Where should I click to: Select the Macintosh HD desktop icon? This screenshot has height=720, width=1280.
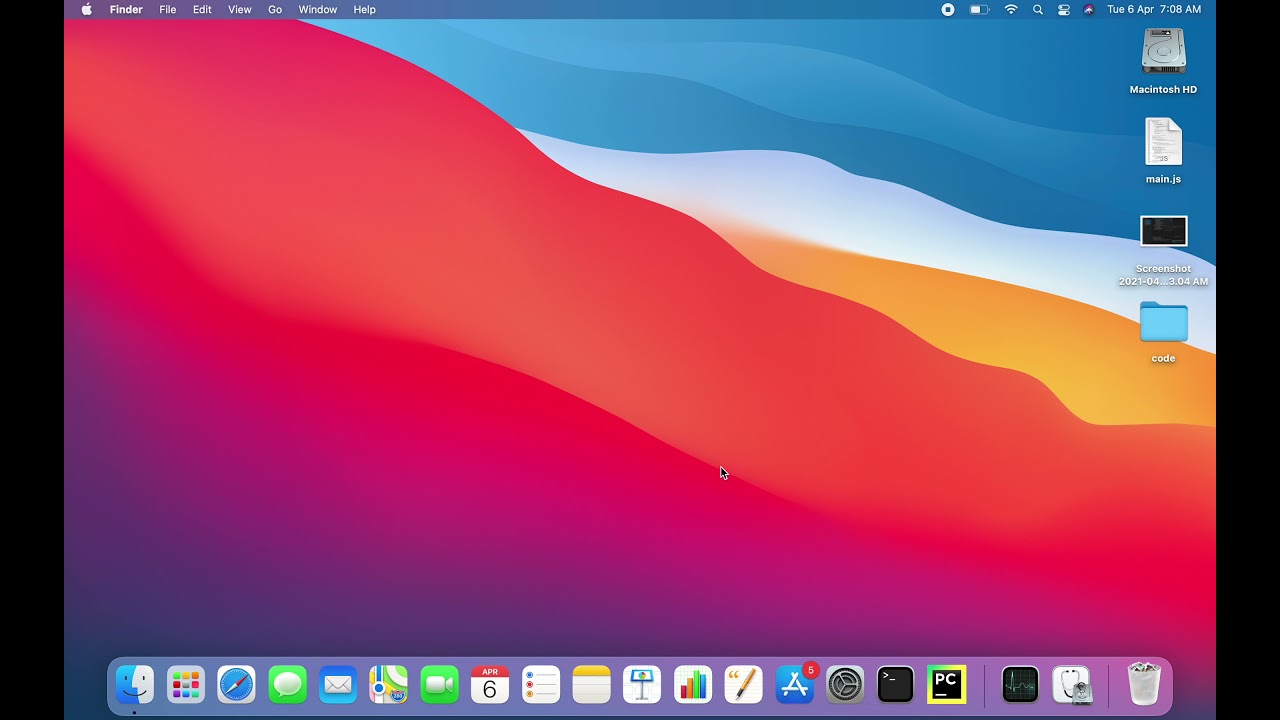click(x=1163, y=51)
